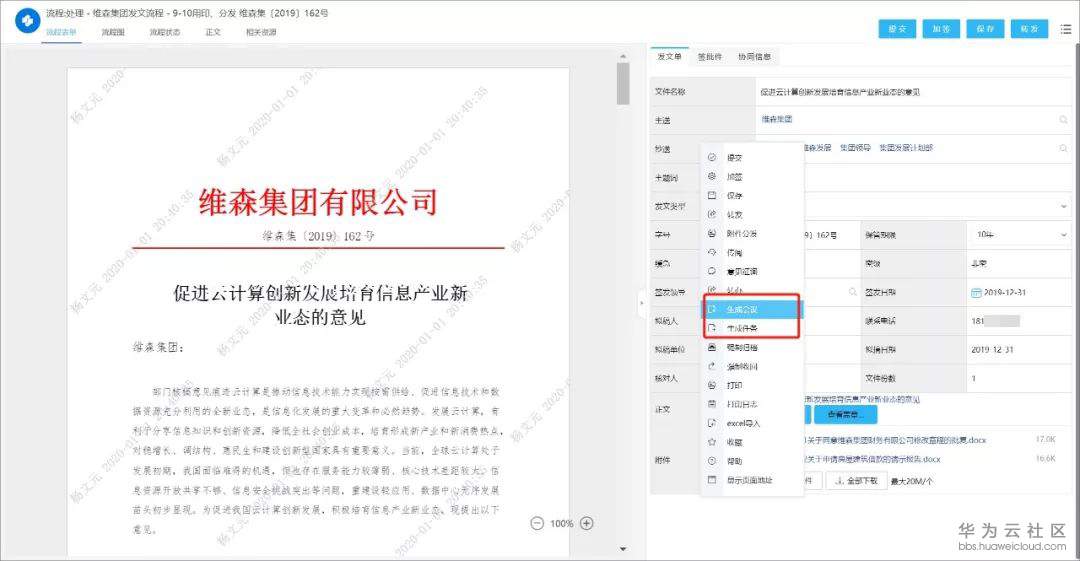
Task: Click the blue 查看清单 button
Action: point(845,415)
